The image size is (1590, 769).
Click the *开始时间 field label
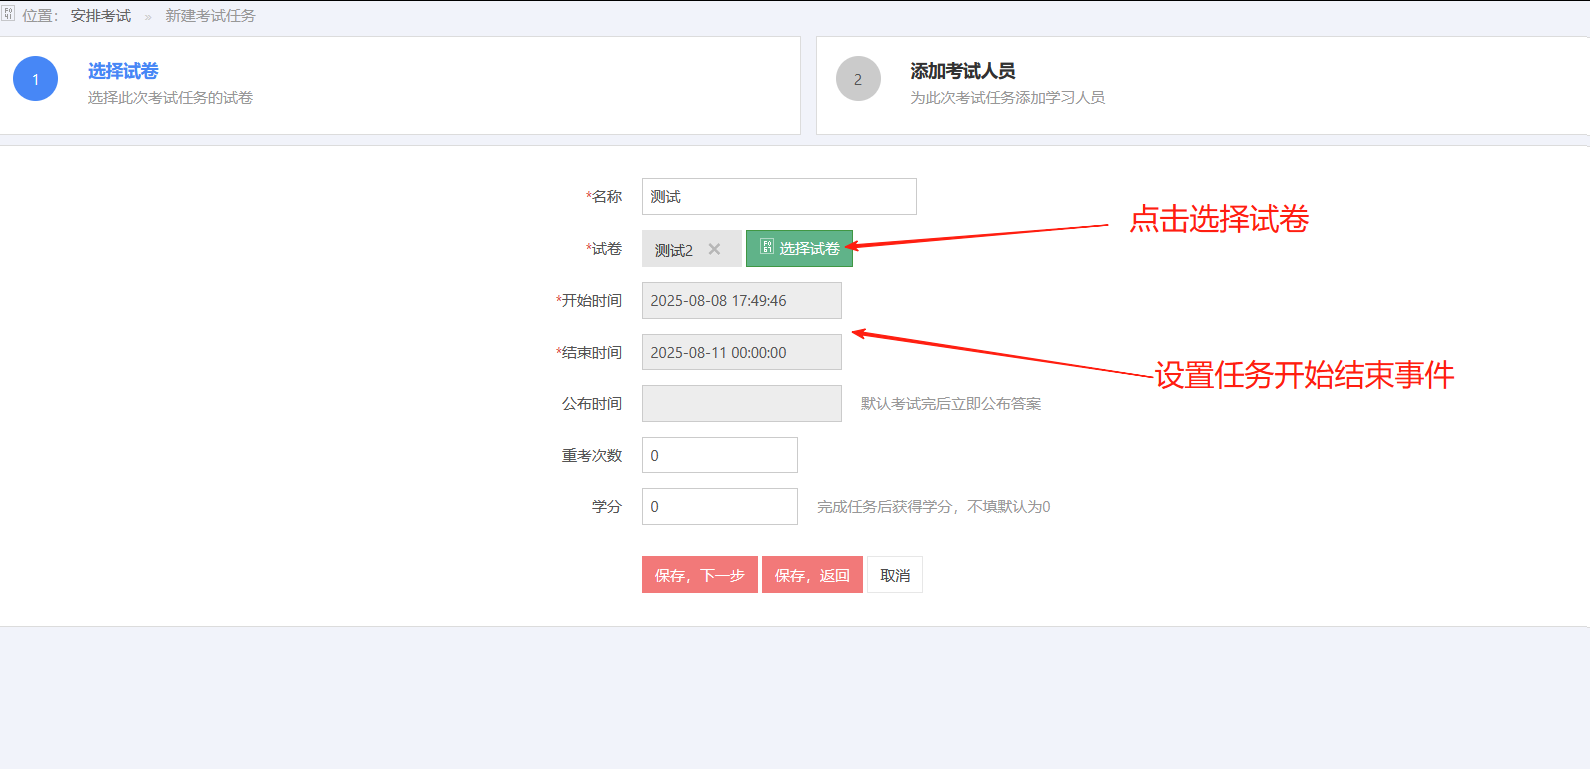coord(589,301)
